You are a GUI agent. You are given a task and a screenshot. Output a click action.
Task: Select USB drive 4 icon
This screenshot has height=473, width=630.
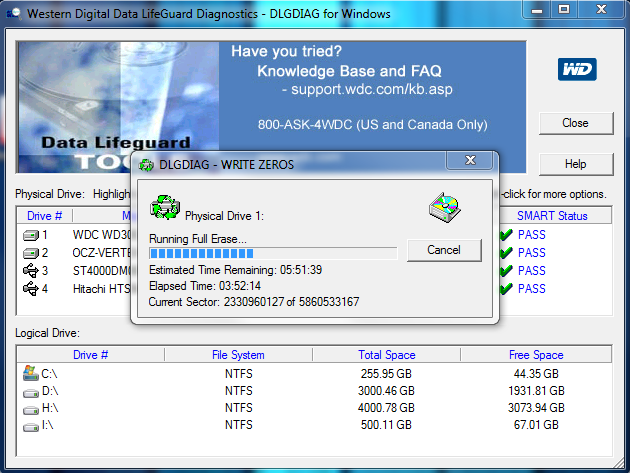tap(31, 289)
